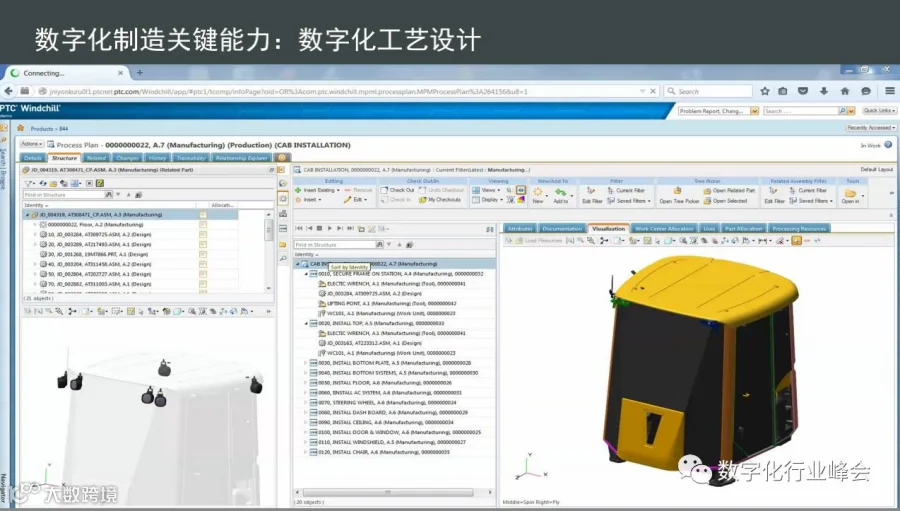Open the Work Center Allocation tab

[x=664, y=229]
